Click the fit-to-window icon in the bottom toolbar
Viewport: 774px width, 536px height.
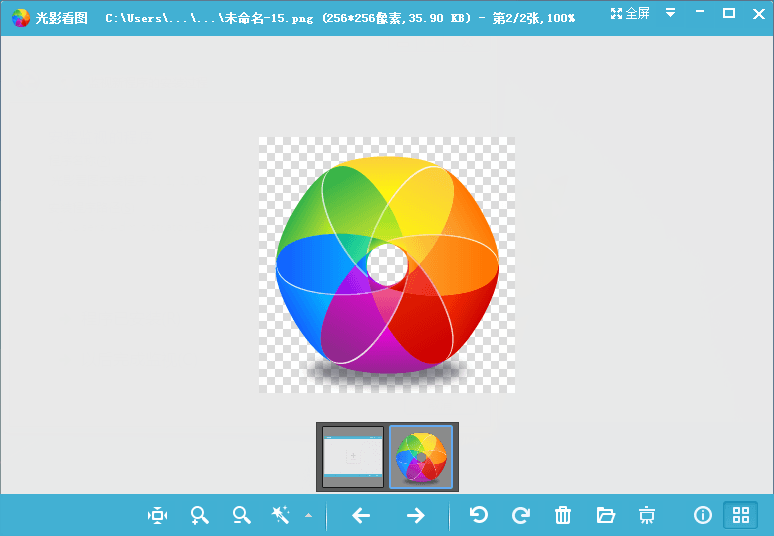157,515
